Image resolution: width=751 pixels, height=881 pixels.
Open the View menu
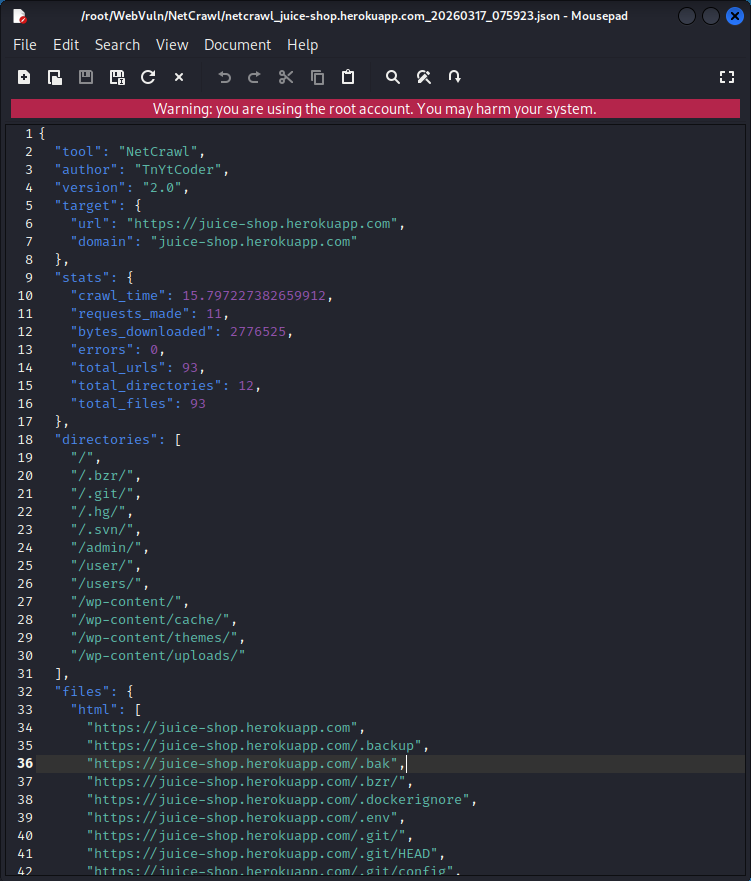coord(172,45)
